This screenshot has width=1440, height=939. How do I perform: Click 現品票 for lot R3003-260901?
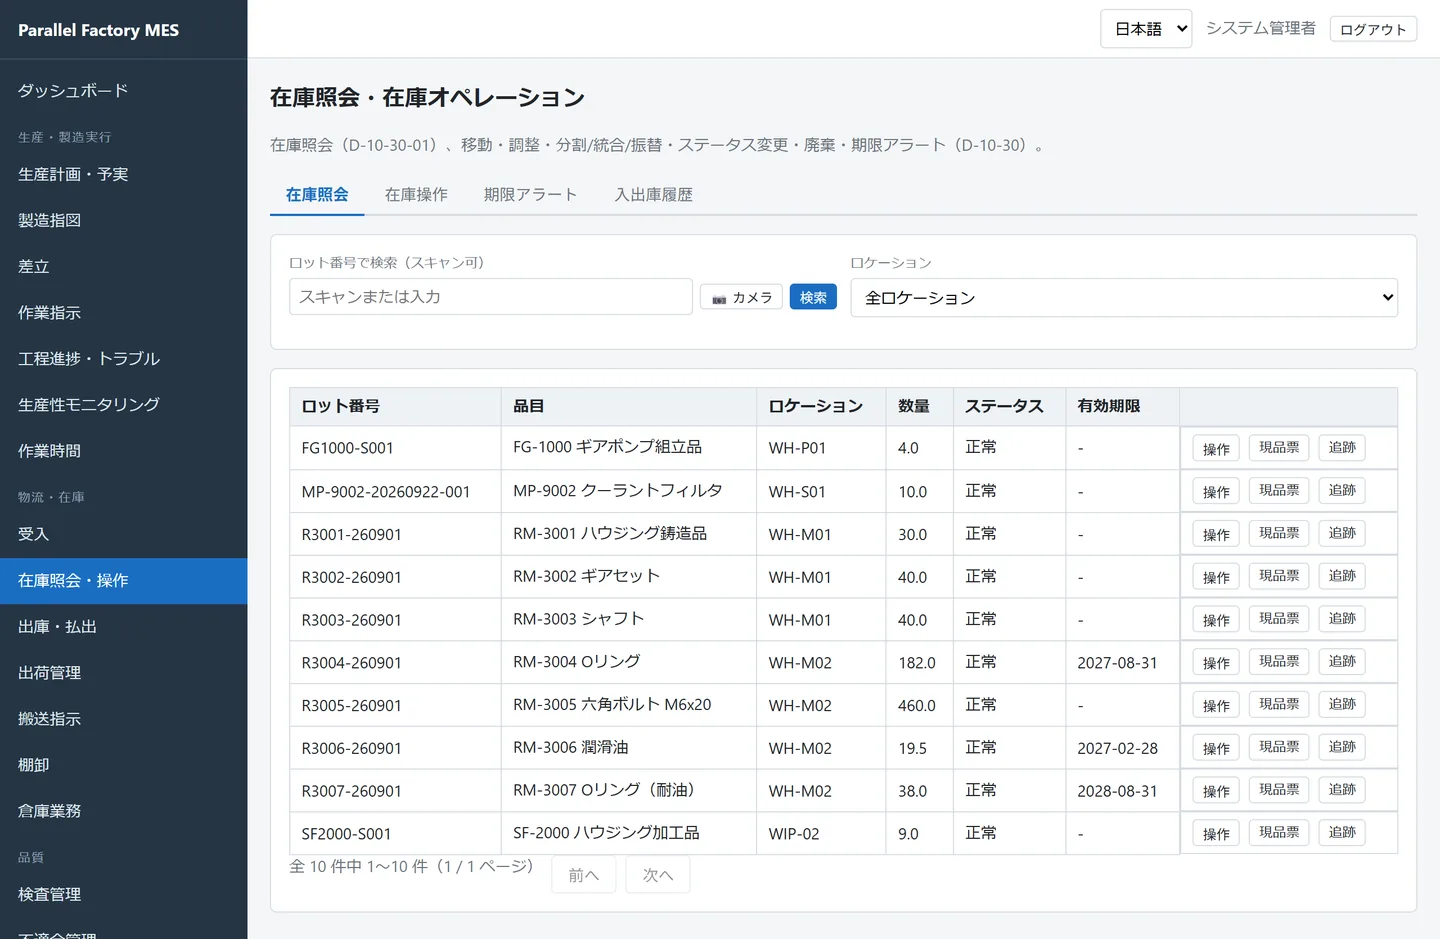coord(1279,619)
